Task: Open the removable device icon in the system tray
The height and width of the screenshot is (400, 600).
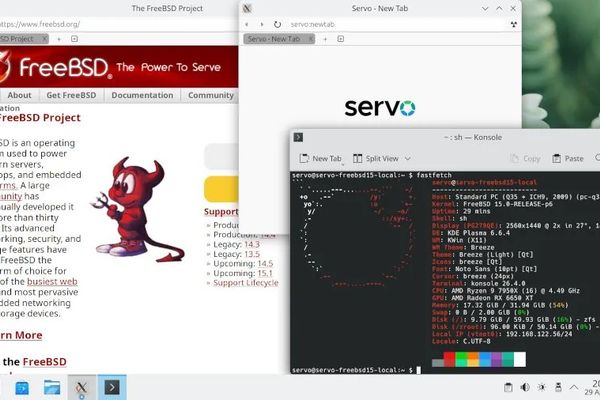Action: coord(558,387)
